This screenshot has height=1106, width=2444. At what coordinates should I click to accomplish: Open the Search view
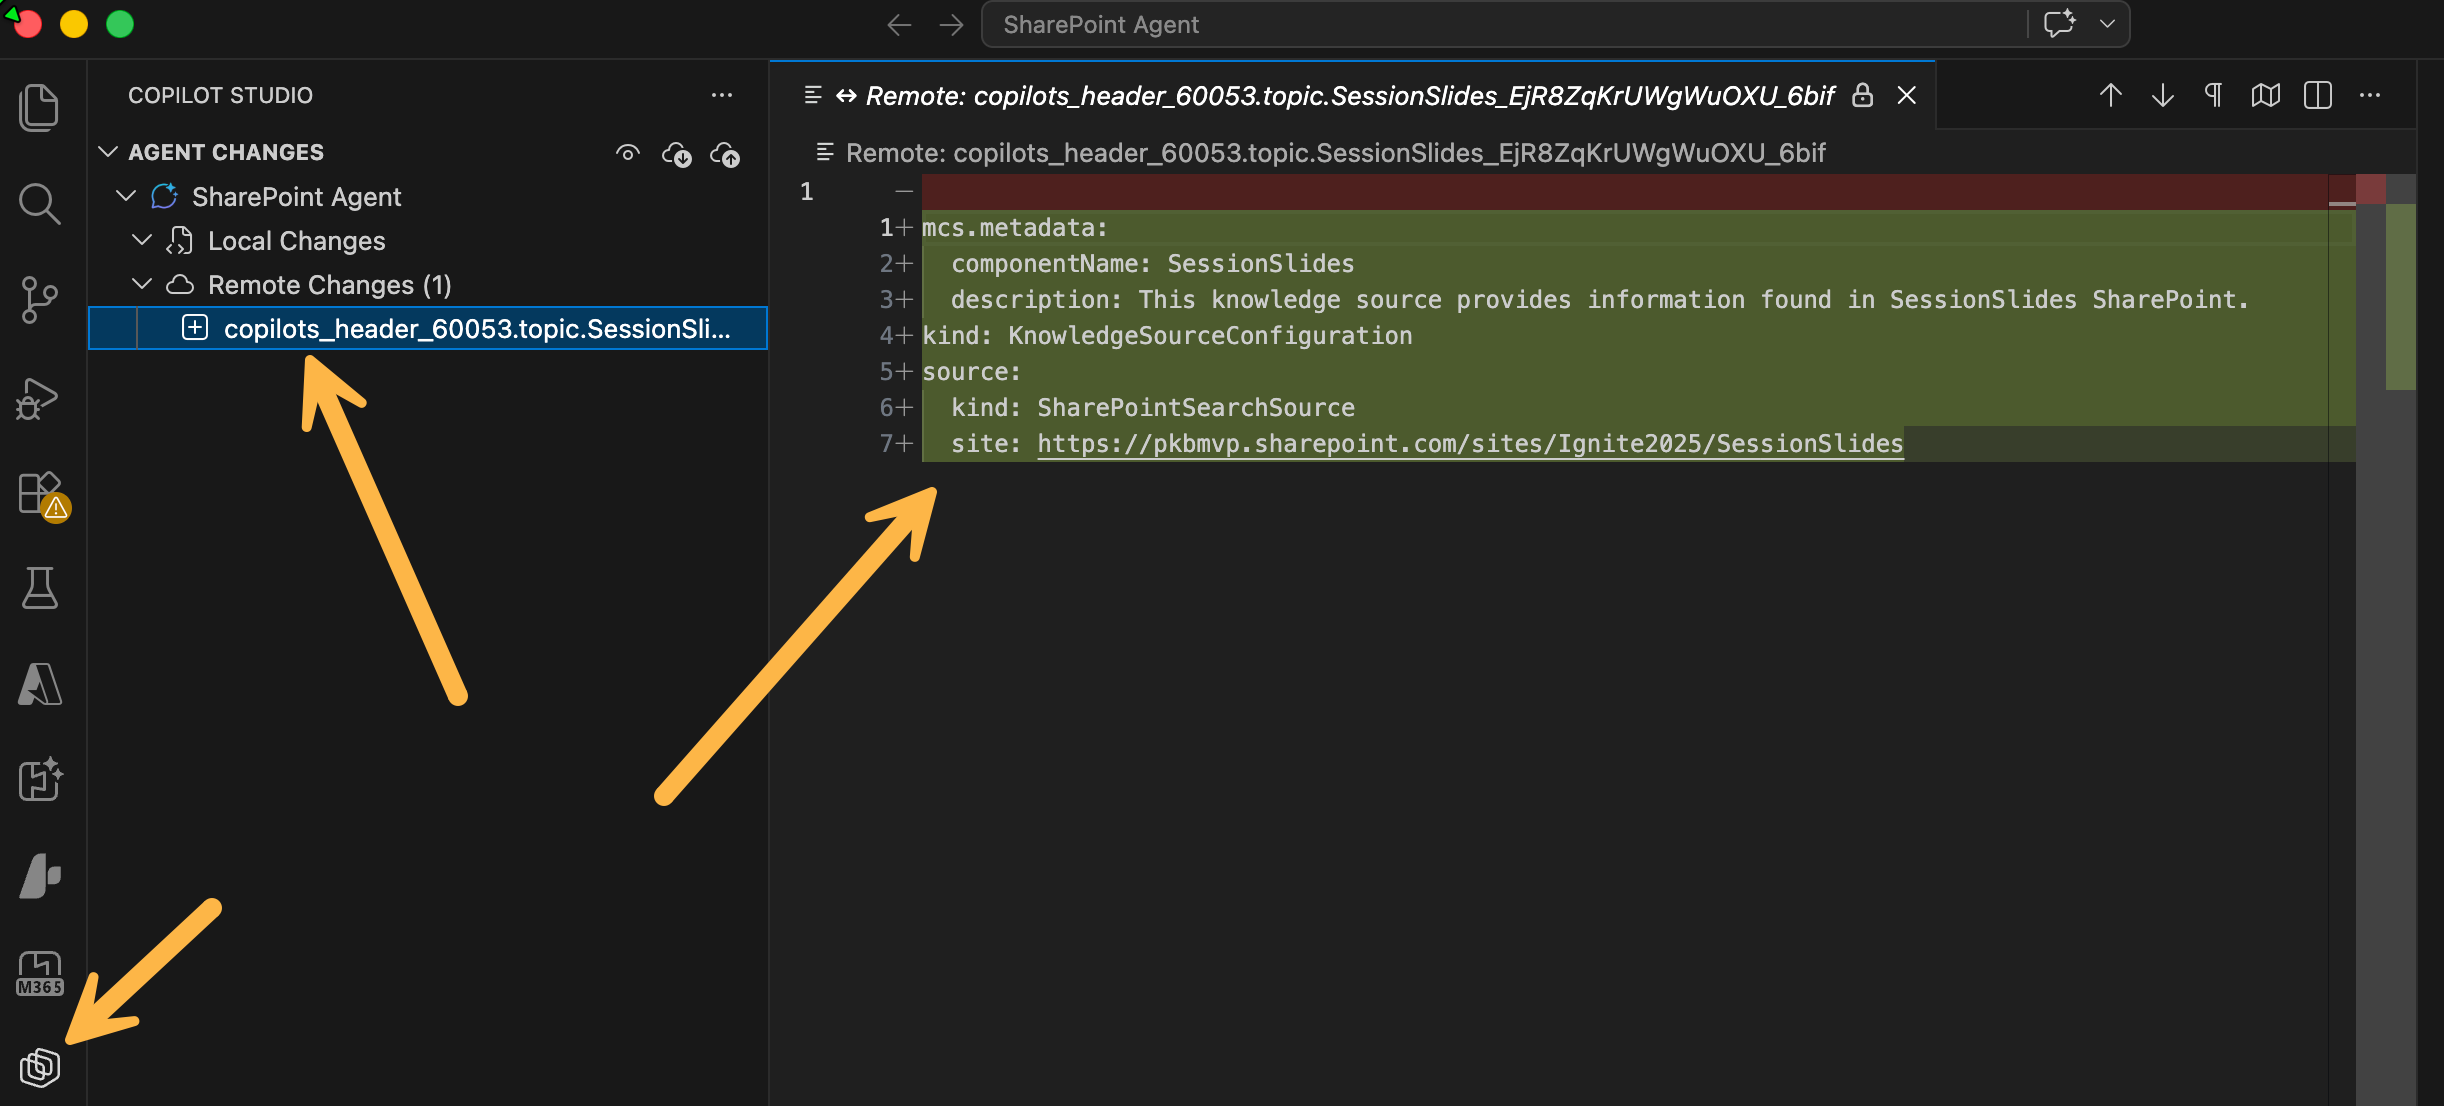coord(39,203)
